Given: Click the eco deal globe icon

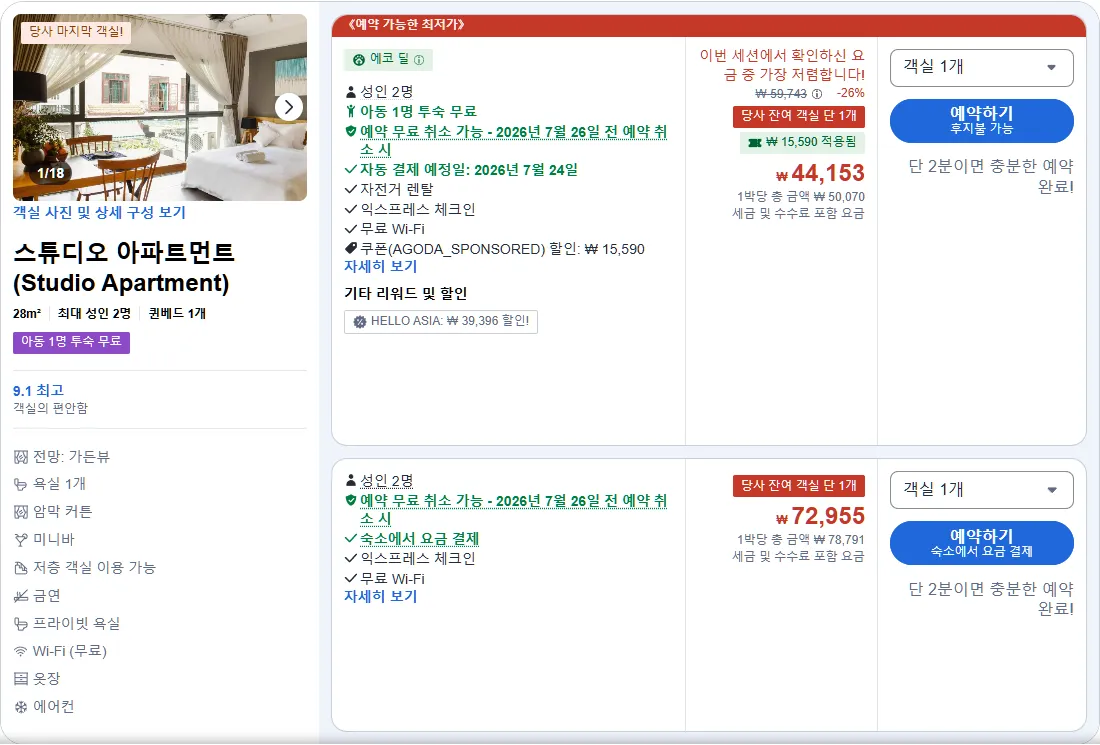Looking at the screenshot, I should 358,60.
